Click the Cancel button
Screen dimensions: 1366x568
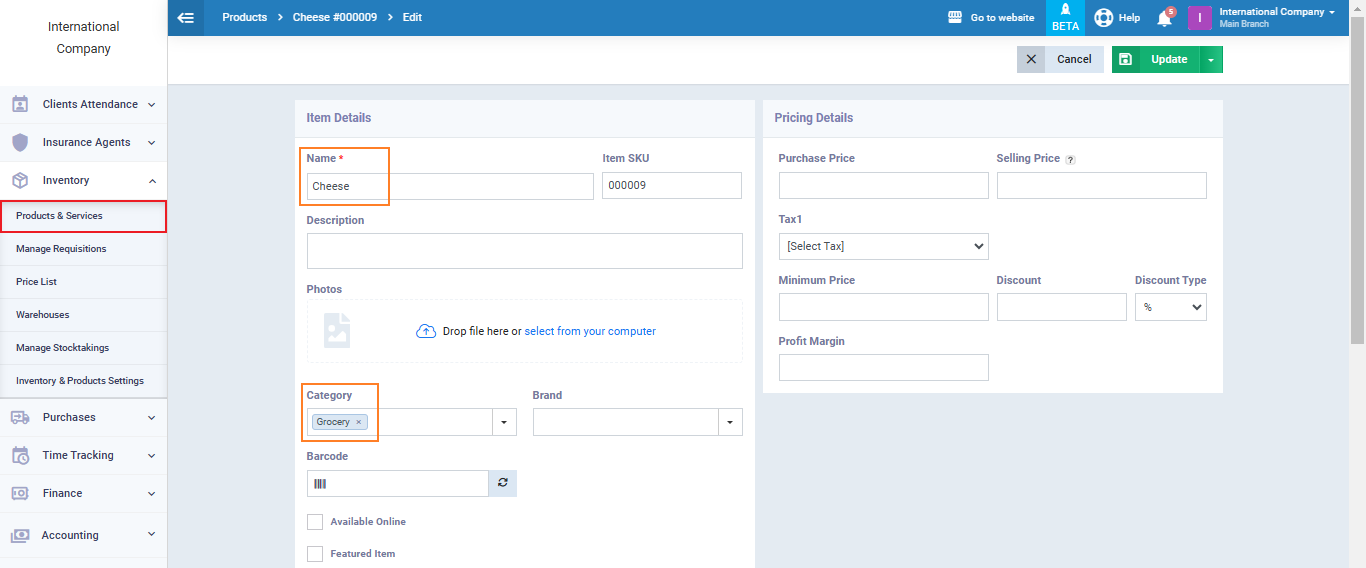click(x=1061, y=60)
